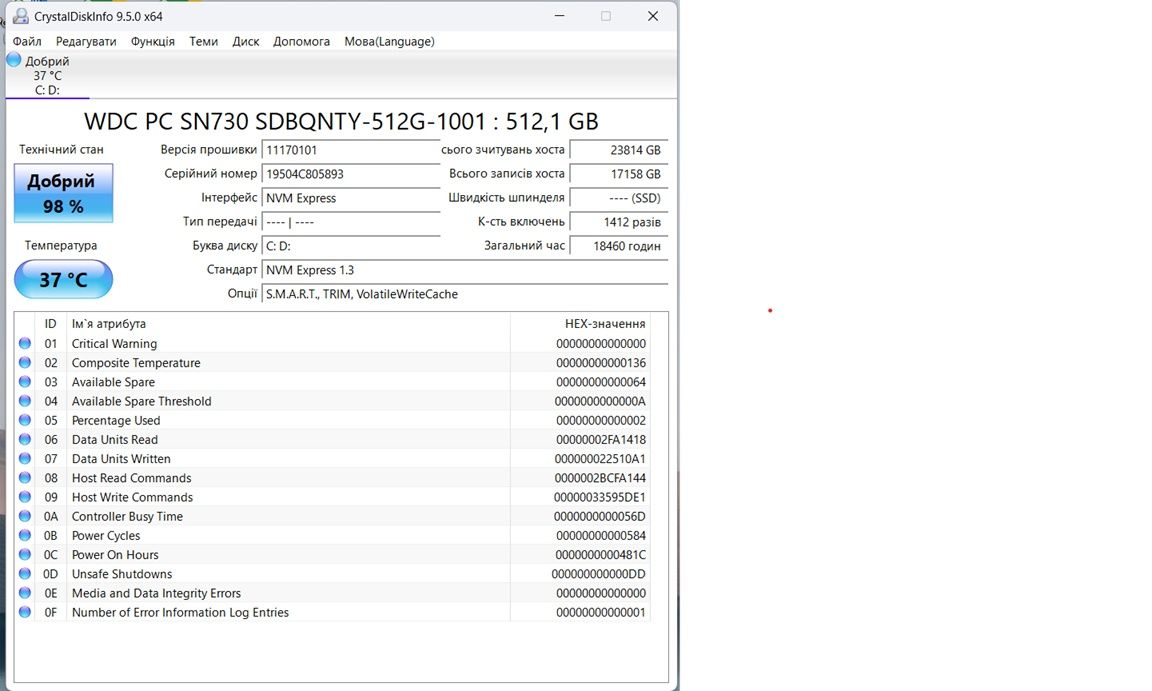Screen dimensions: 1152x691
Task: Select the Host Read Commands attribute name
Action: 132,478
